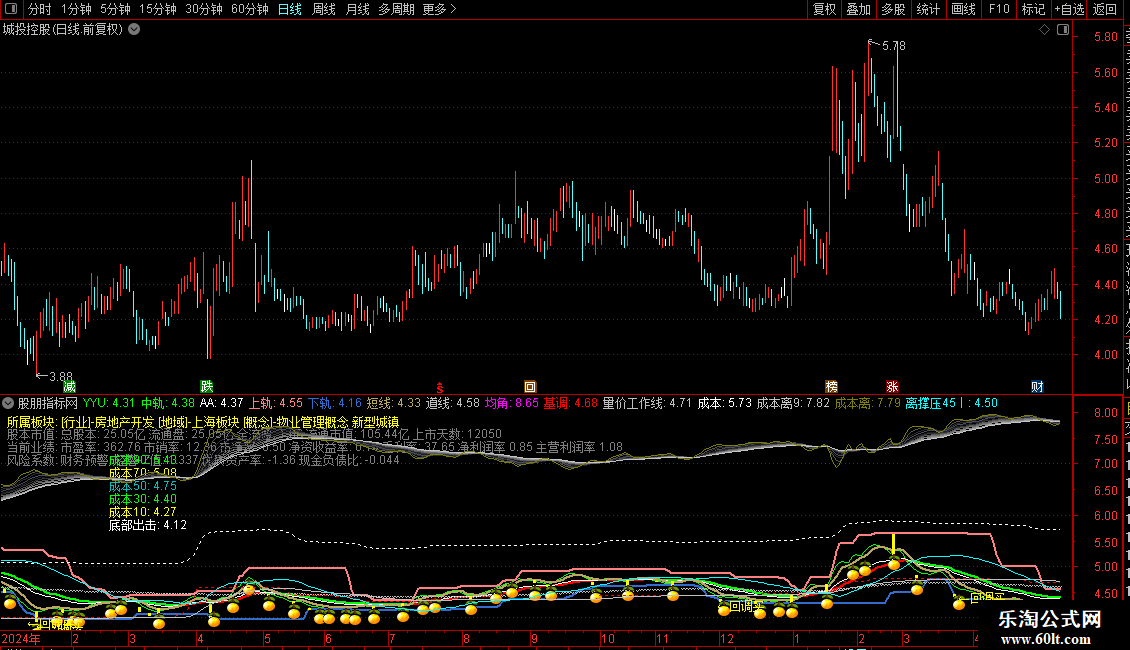The image size is (1130, 650).
Task: Click the 成本30: 4.40 label
Action: click(143, 499)
